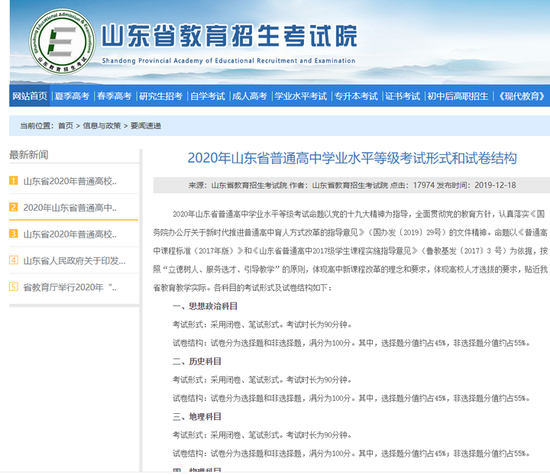This screenshot has width=550, height=475.
Task: Select 《现代教育》 in navigation bar
Action: (x=522, y=96)
